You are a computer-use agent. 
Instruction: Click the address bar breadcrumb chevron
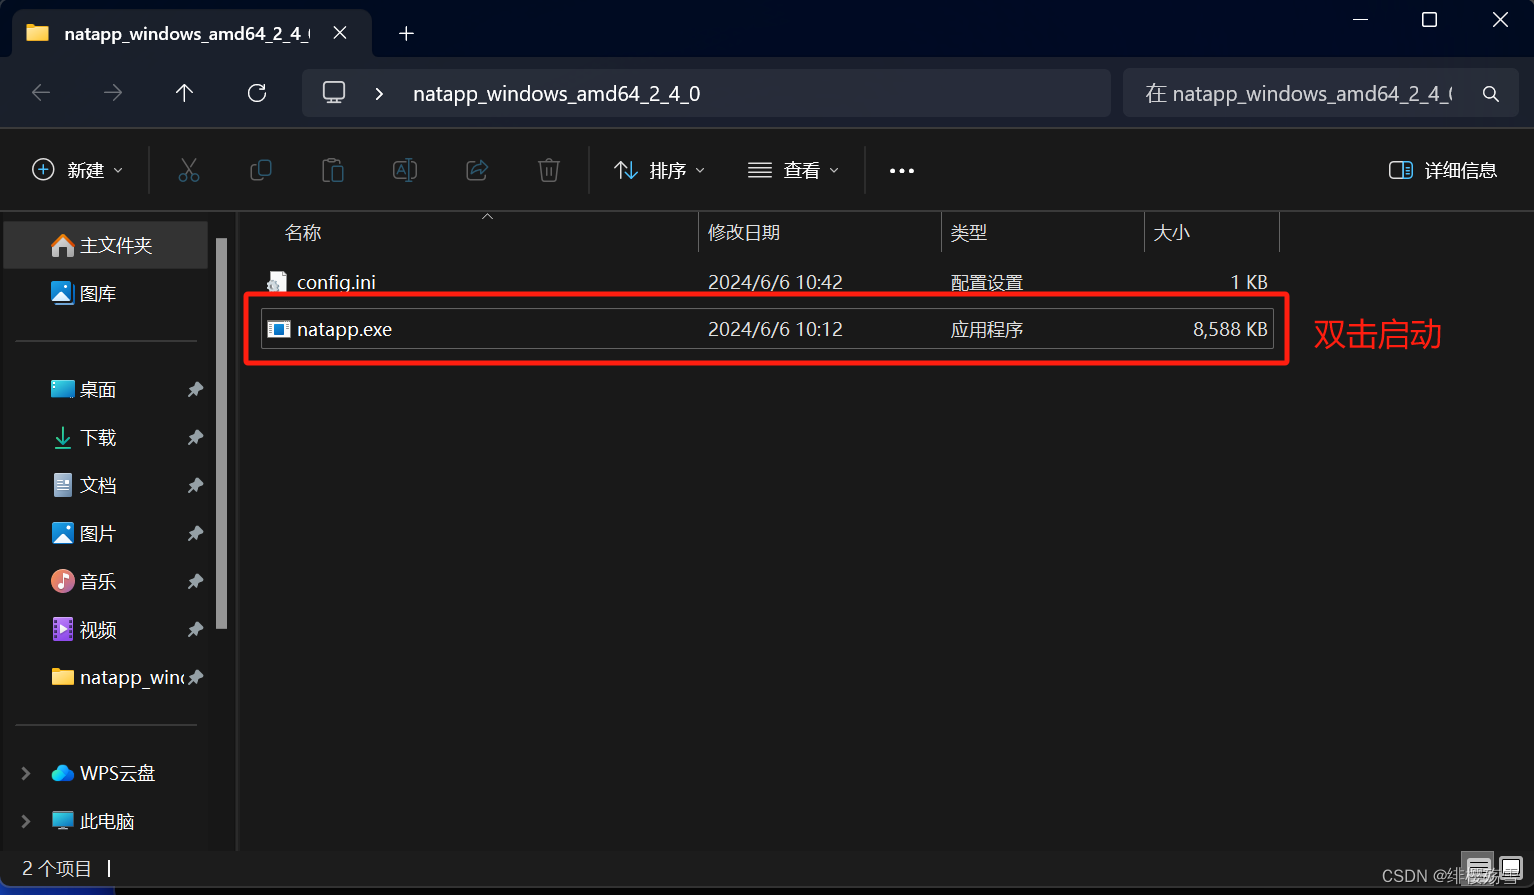tap(379, 93)
